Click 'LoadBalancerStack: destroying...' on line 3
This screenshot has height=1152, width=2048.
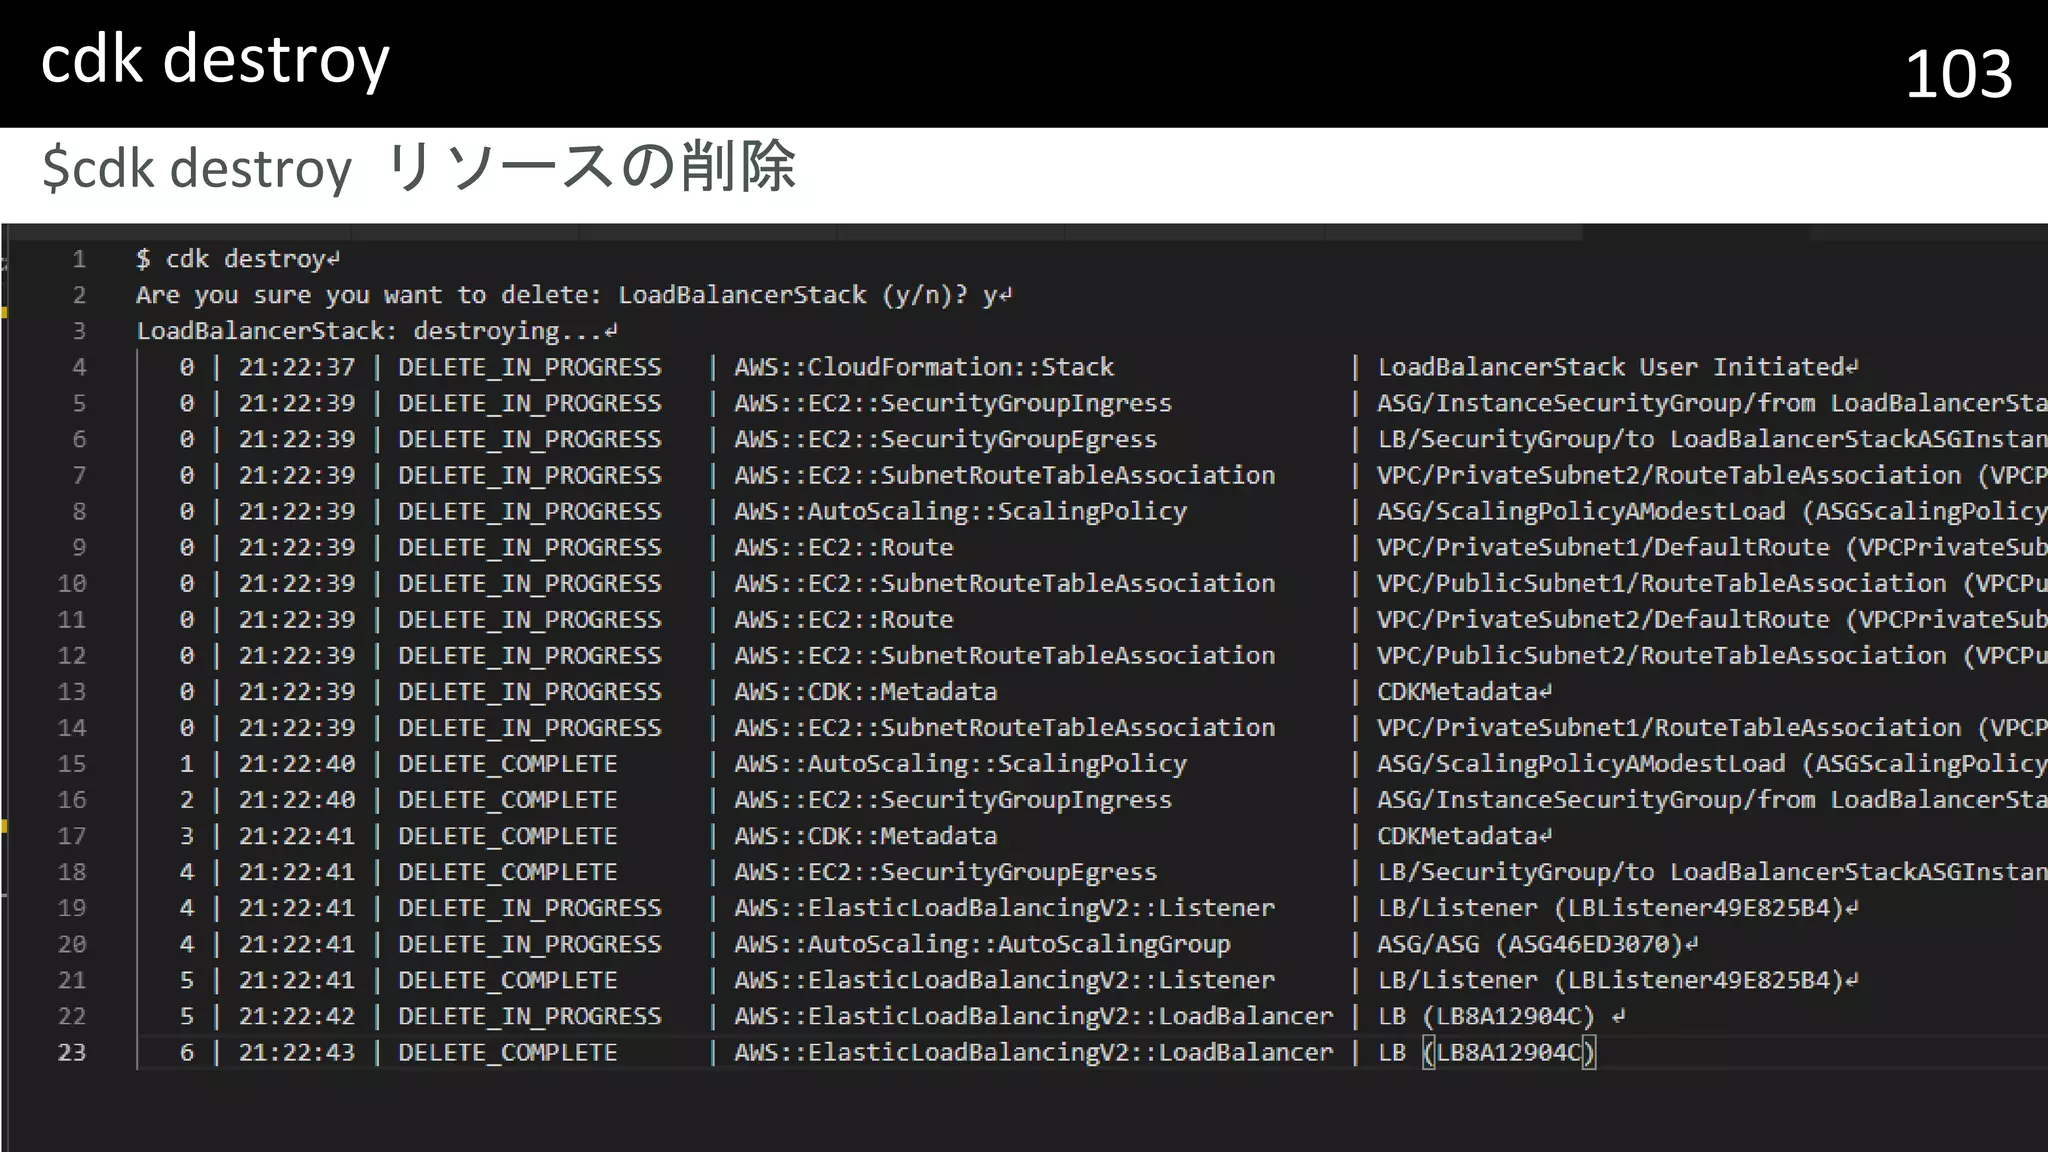(369, 331)
